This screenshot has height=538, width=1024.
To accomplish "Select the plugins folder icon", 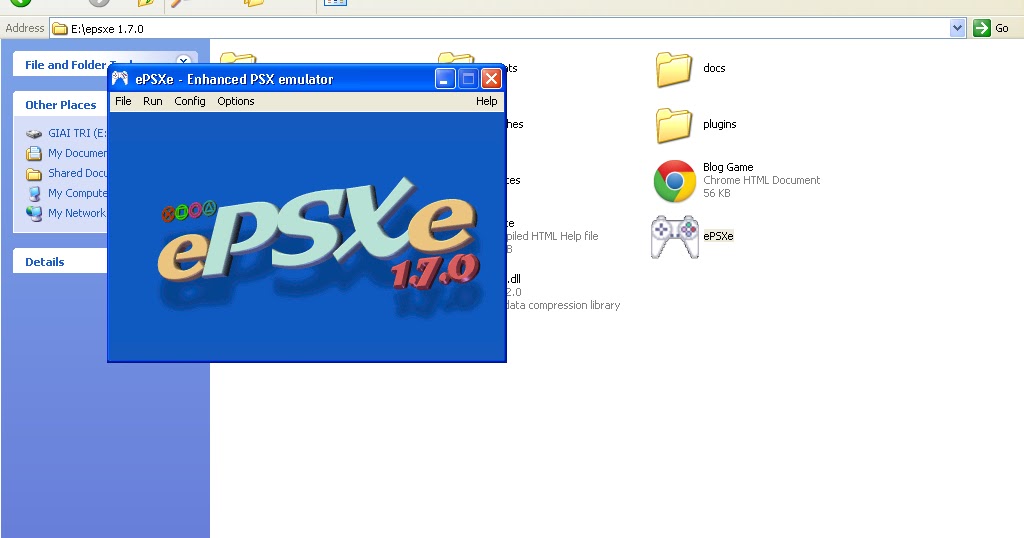I will coord(674,125).
